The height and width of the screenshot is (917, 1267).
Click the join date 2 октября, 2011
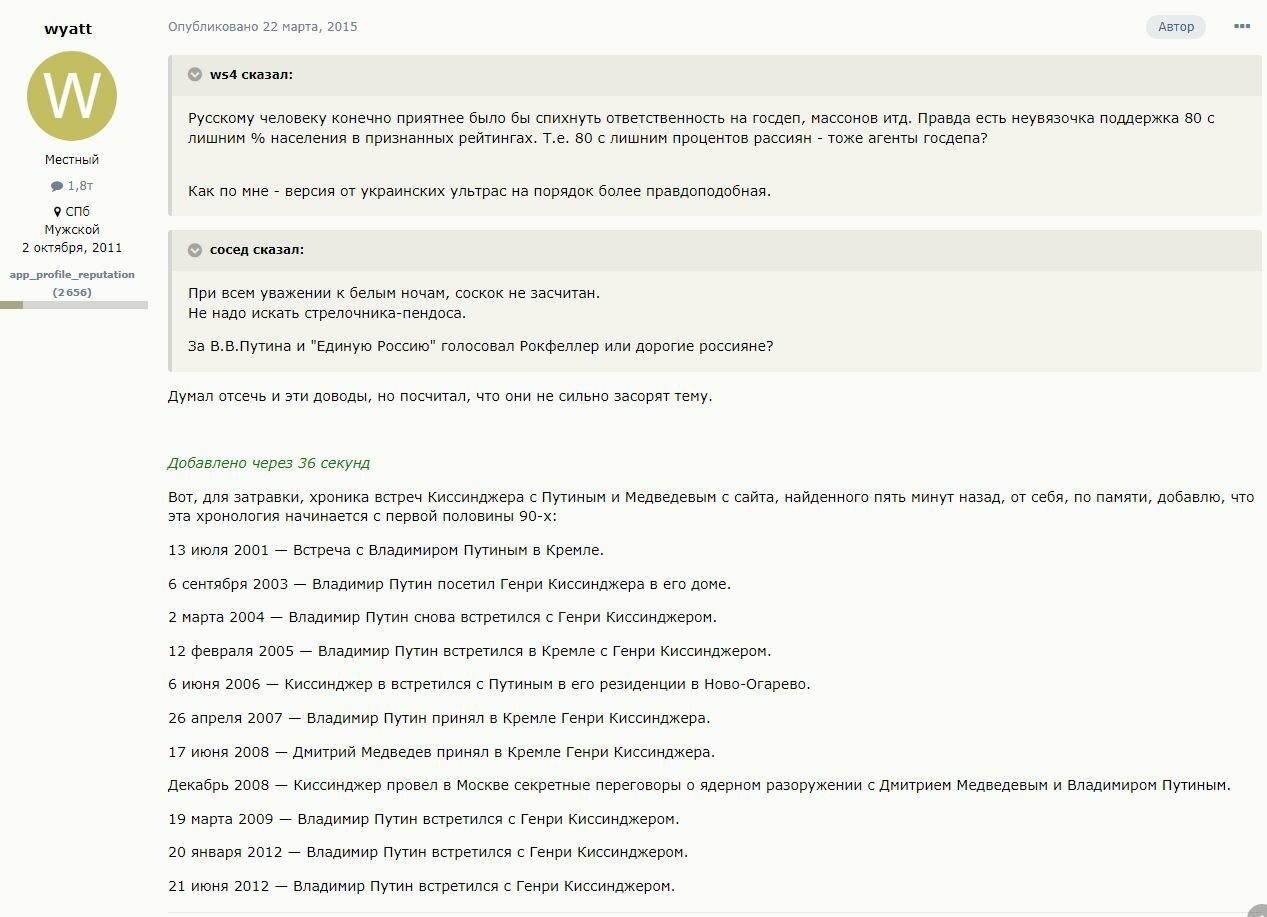[72, 247]
